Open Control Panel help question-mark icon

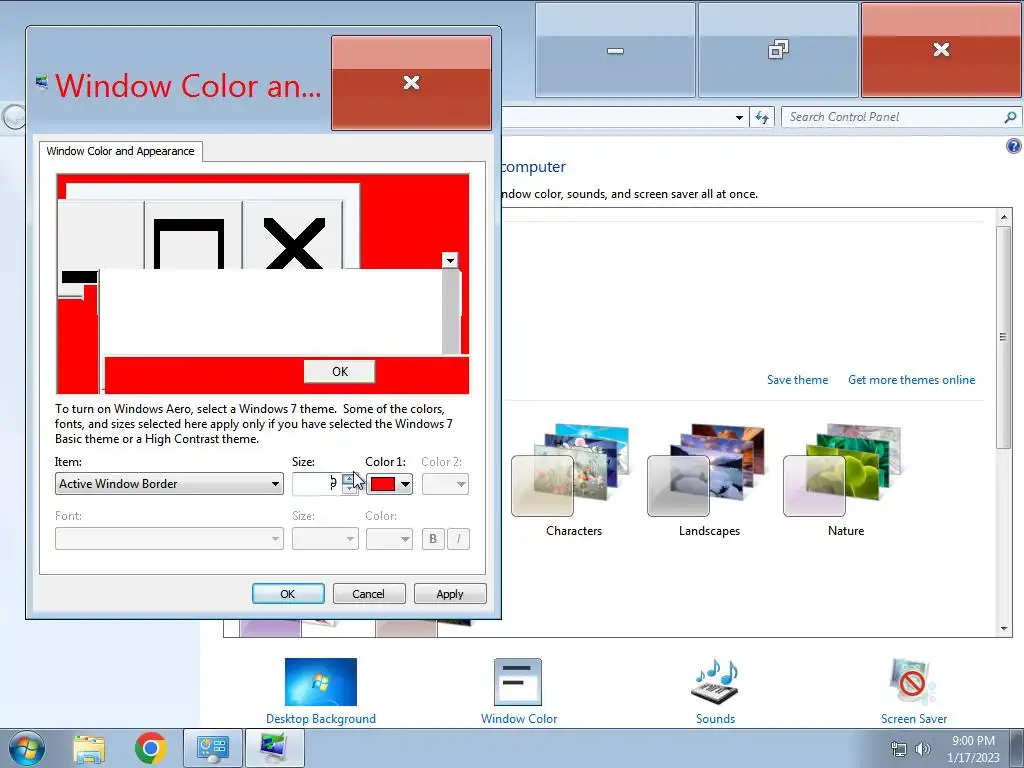tap(1014, 146)
